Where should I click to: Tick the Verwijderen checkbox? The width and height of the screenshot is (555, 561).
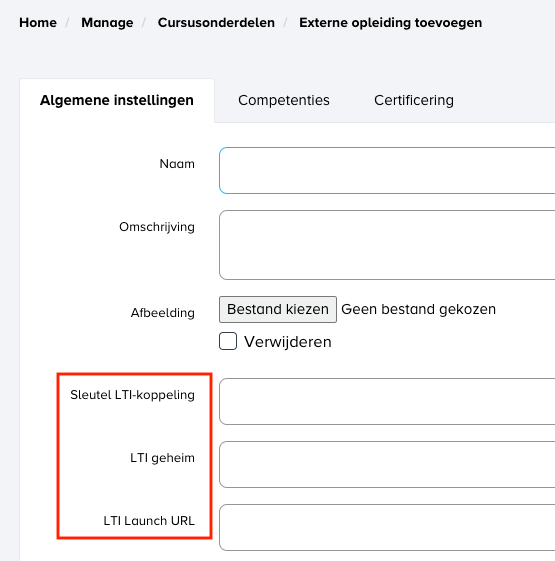(228, 341)
